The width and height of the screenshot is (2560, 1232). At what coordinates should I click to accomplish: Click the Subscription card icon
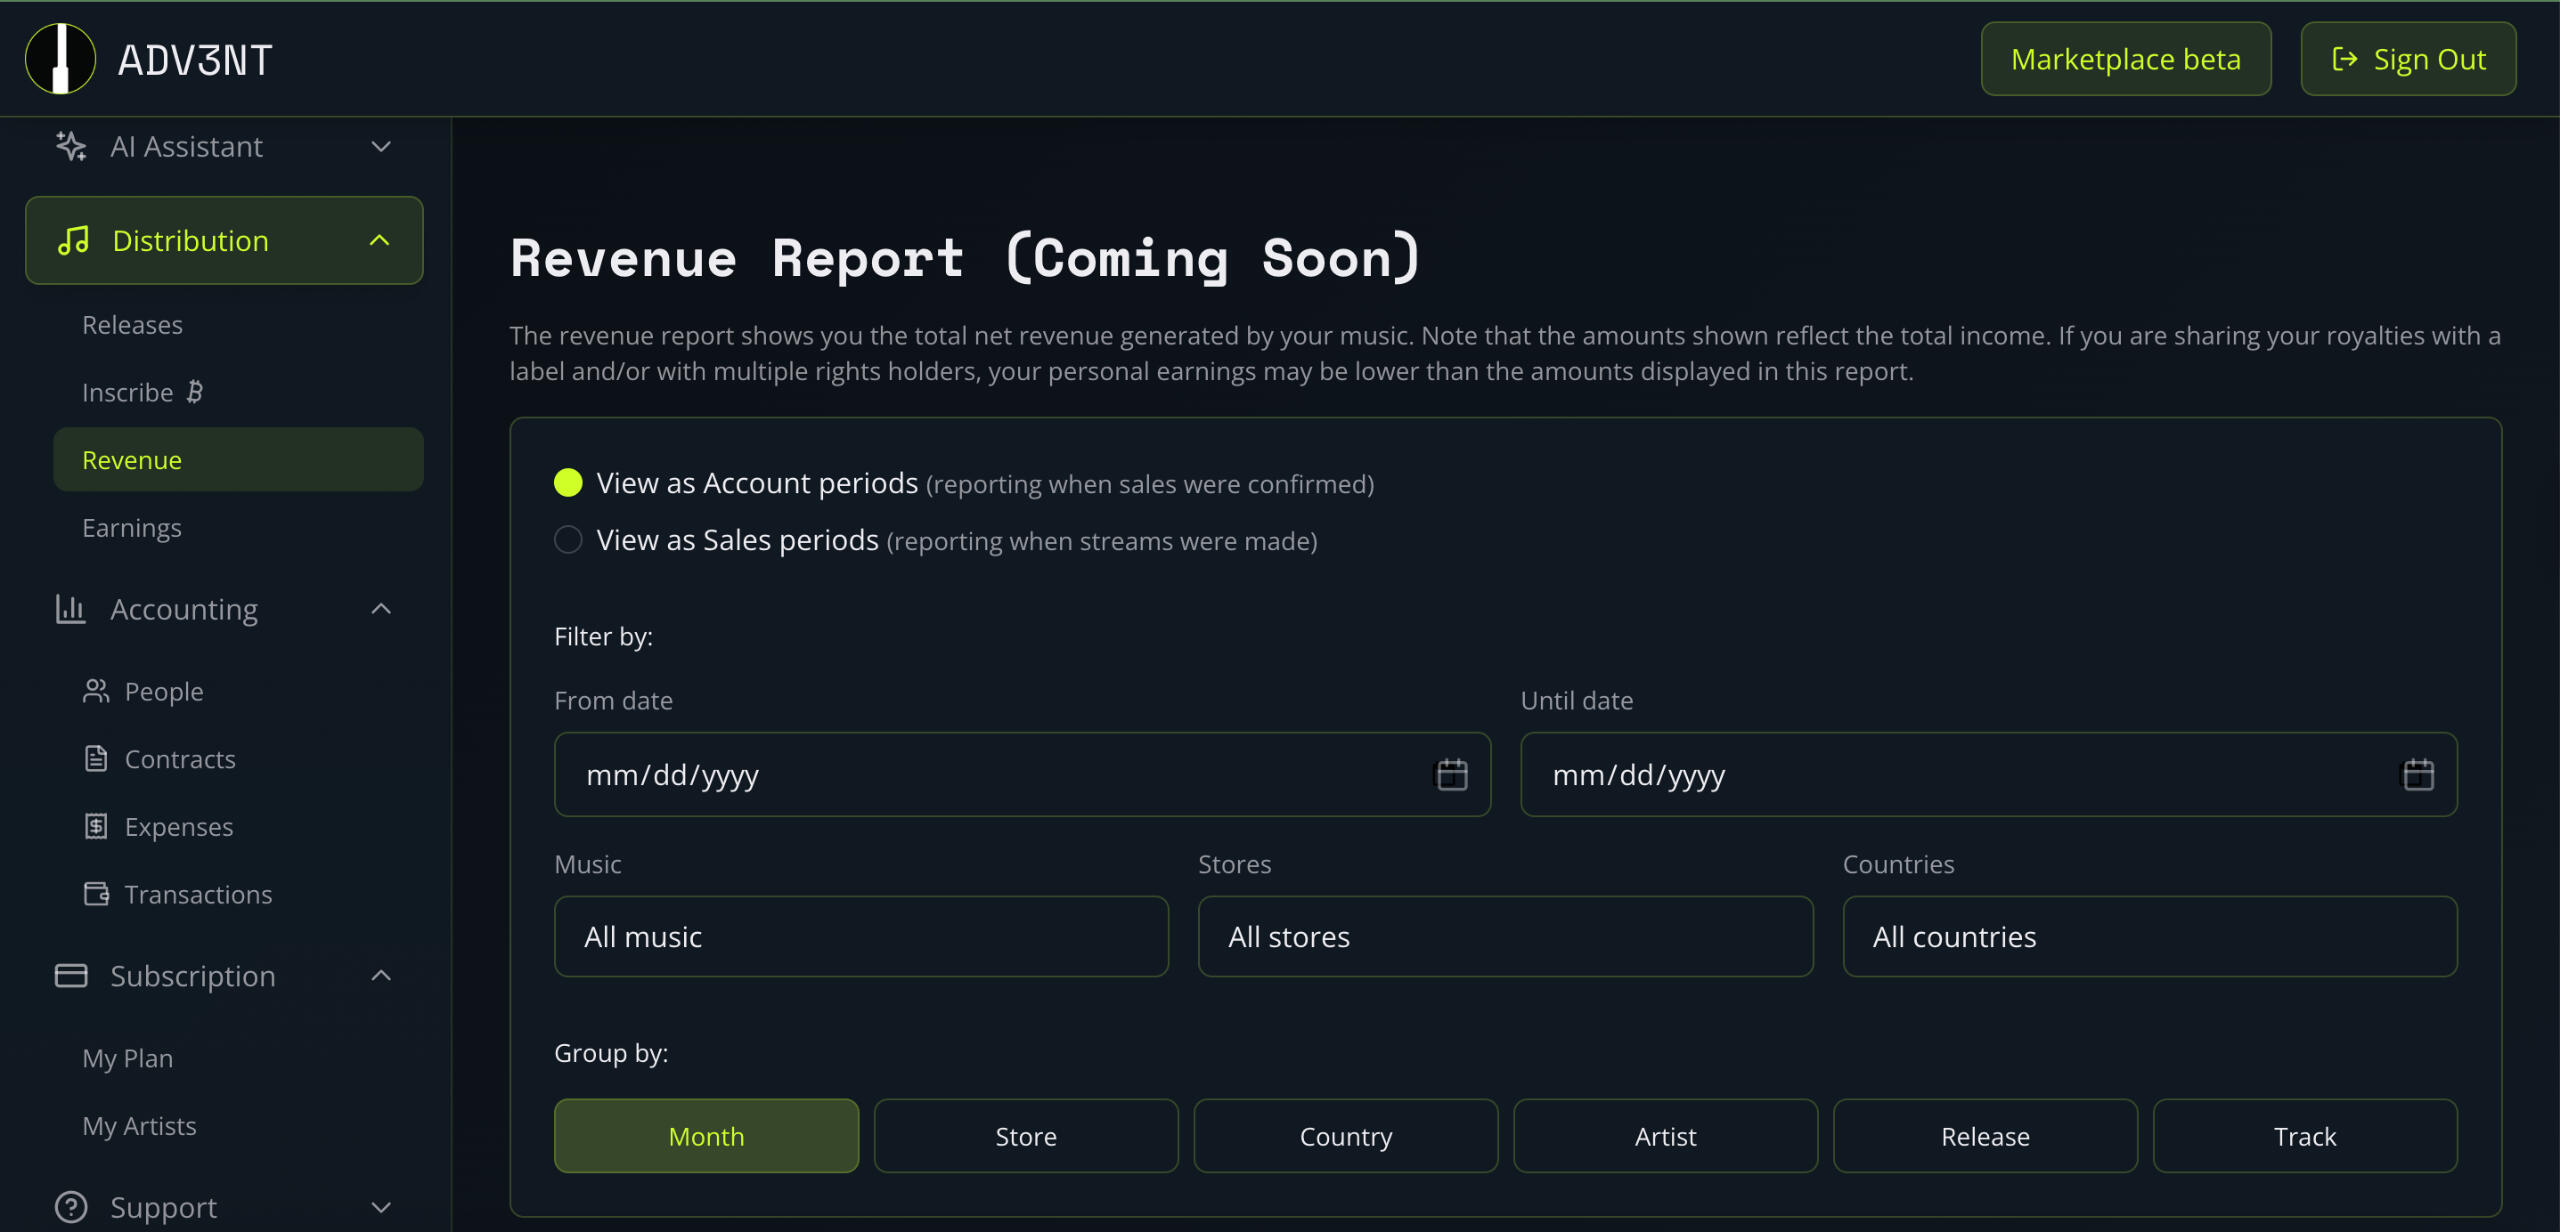coord(71,976)
